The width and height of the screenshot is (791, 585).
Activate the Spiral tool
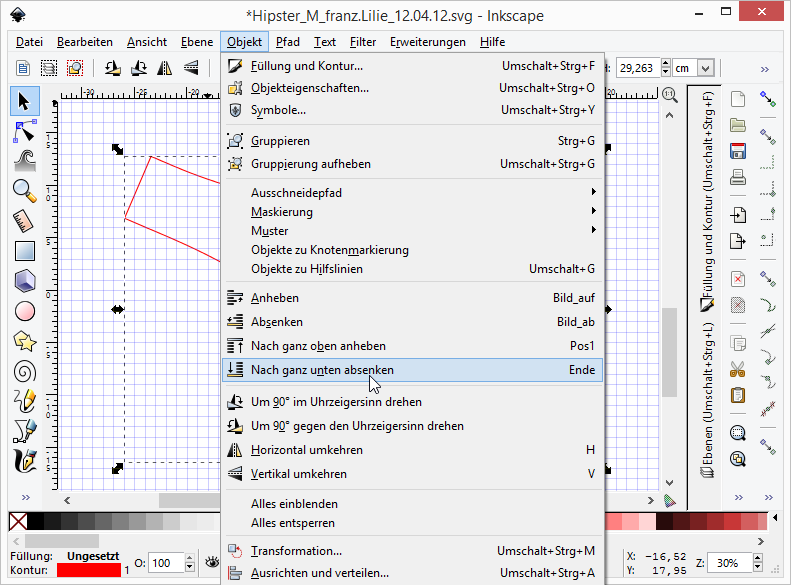(25, 371)
